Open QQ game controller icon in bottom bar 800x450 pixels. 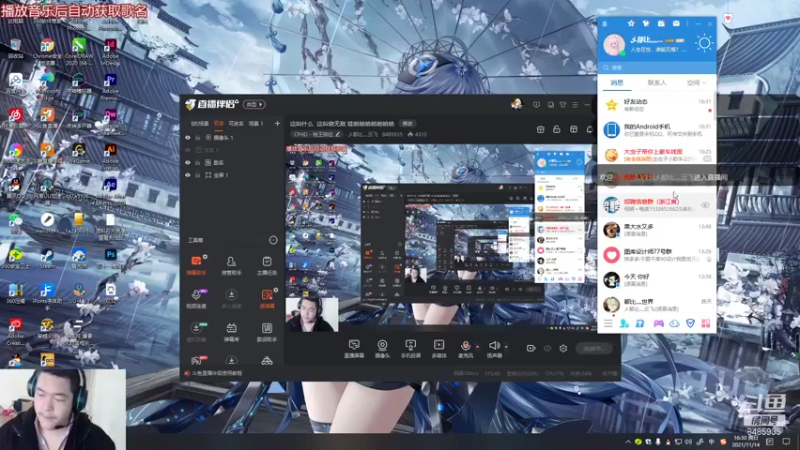tap(659, 323)
